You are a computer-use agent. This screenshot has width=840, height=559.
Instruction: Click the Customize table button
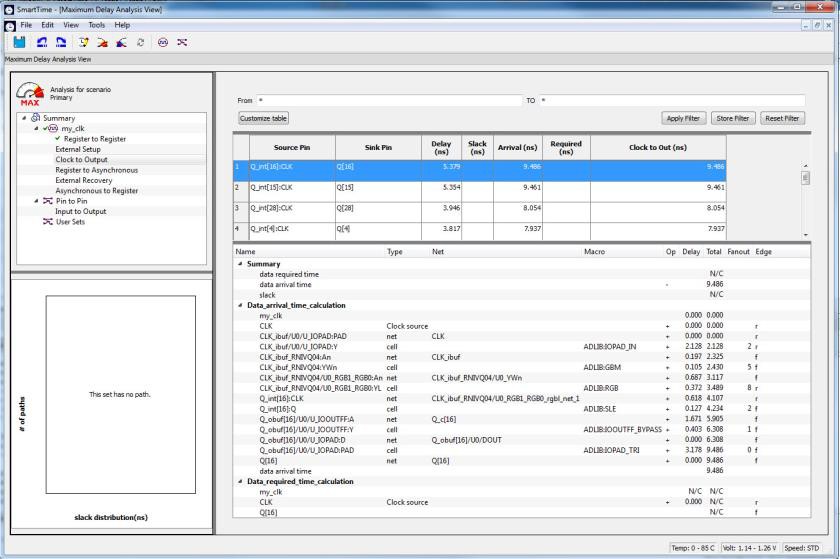263,118
